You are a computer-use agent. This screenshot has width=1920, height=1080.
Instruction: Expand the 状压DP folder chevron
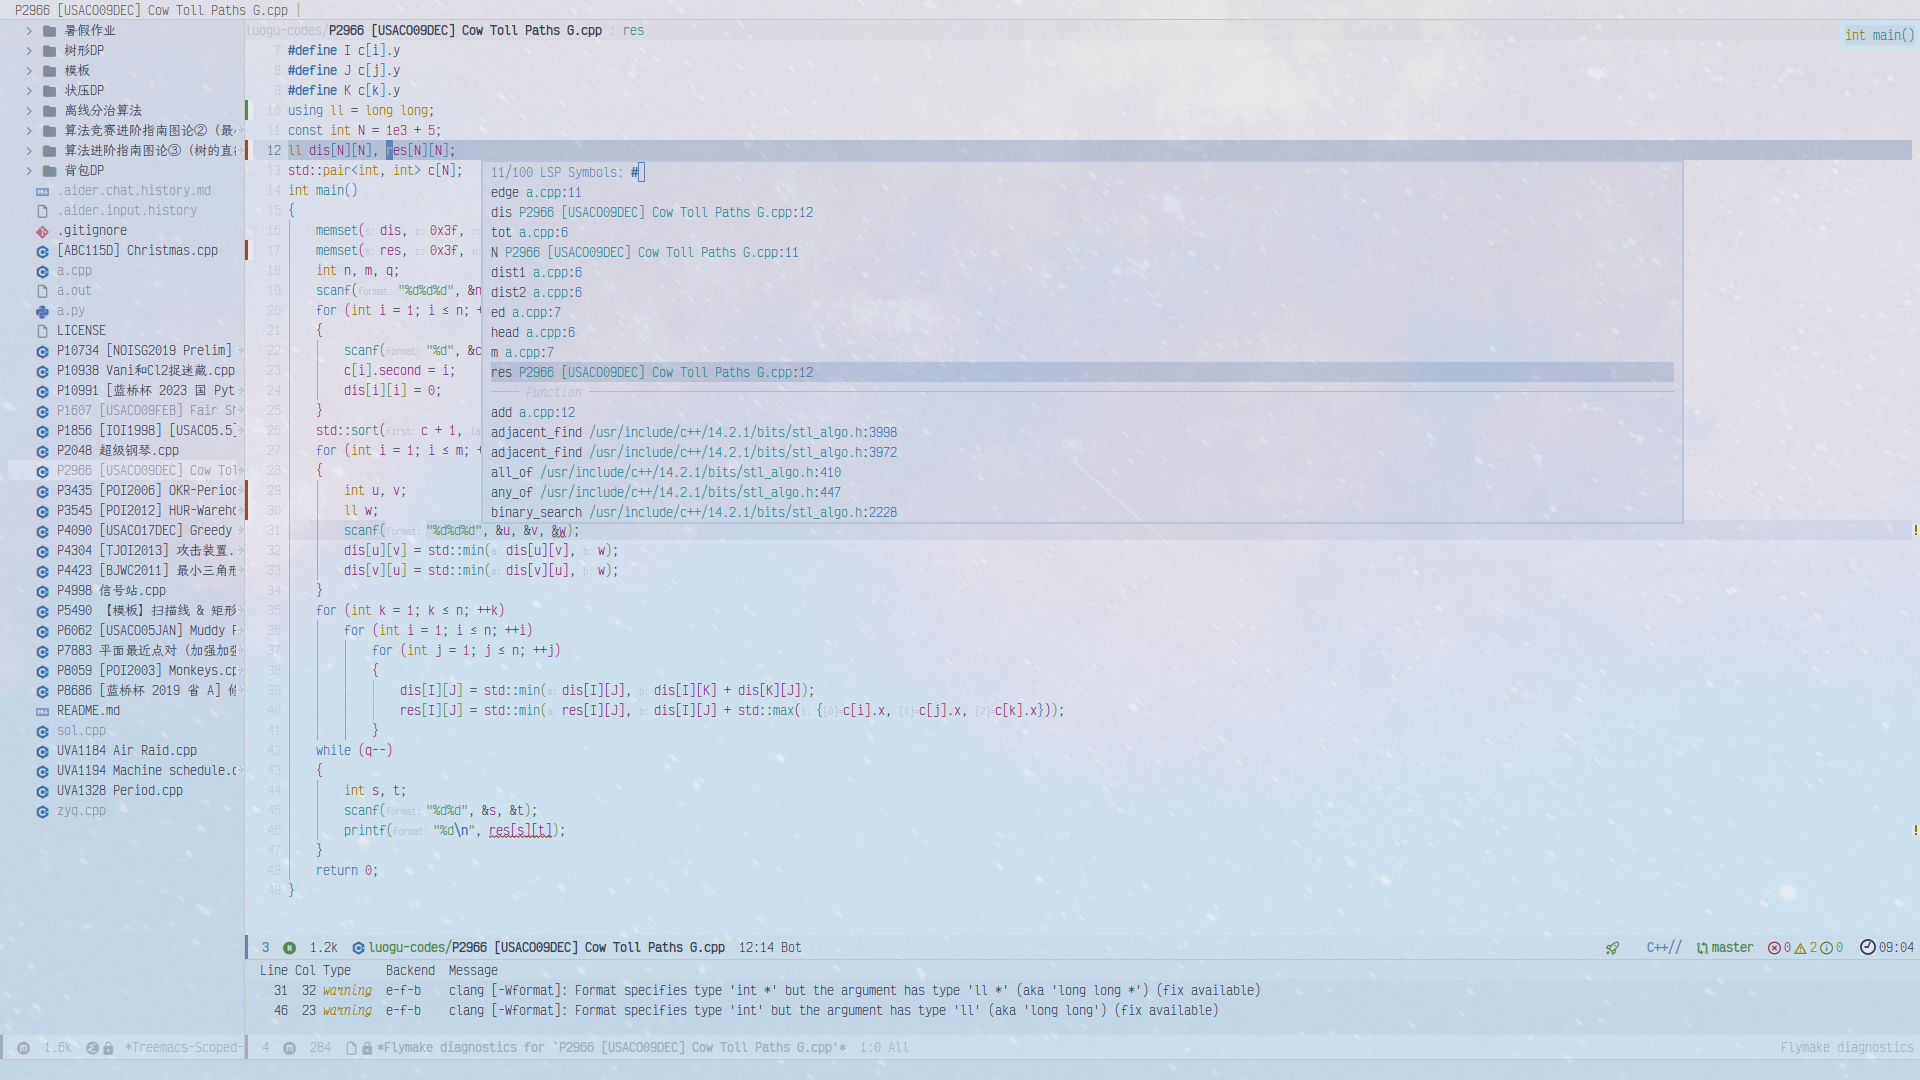coord(29,91)
